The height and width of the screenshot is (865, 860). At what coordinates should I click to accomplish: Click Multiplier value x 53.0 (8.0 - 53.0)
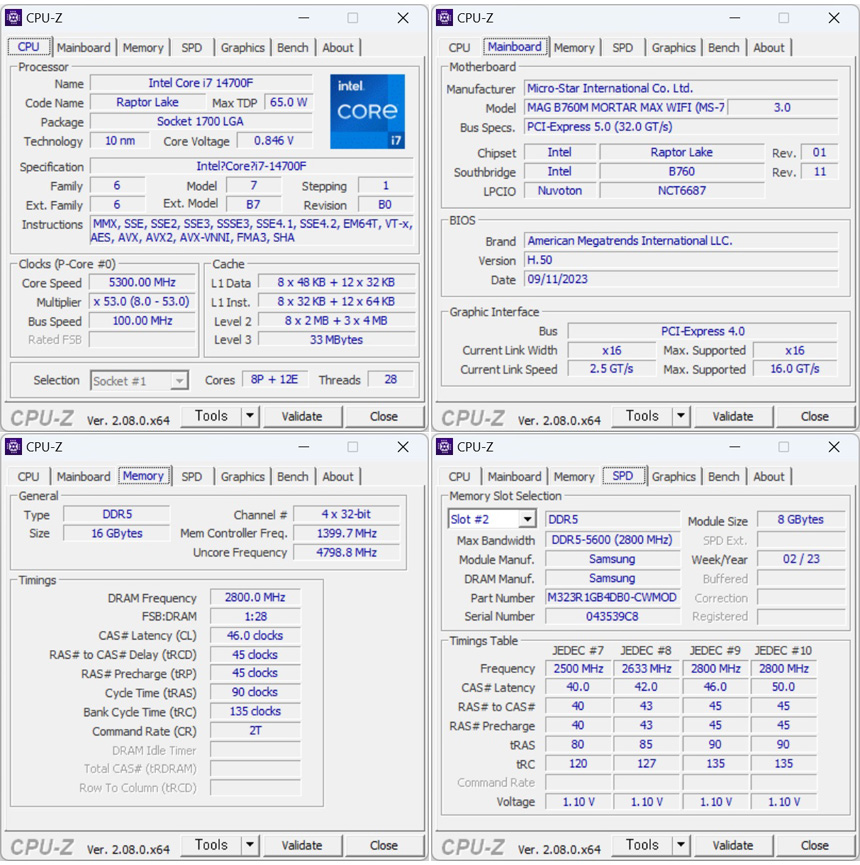(142, 301)
